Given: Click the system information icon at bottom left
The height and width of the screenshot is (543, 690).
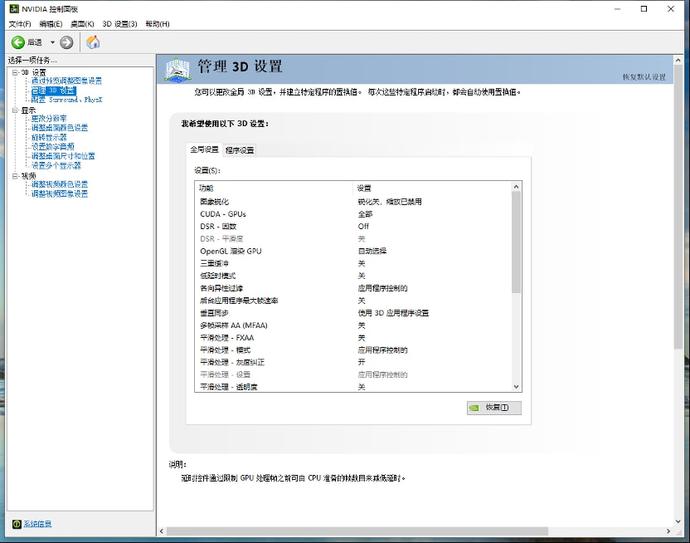Looking at the screenshot, I should point(17,524).
